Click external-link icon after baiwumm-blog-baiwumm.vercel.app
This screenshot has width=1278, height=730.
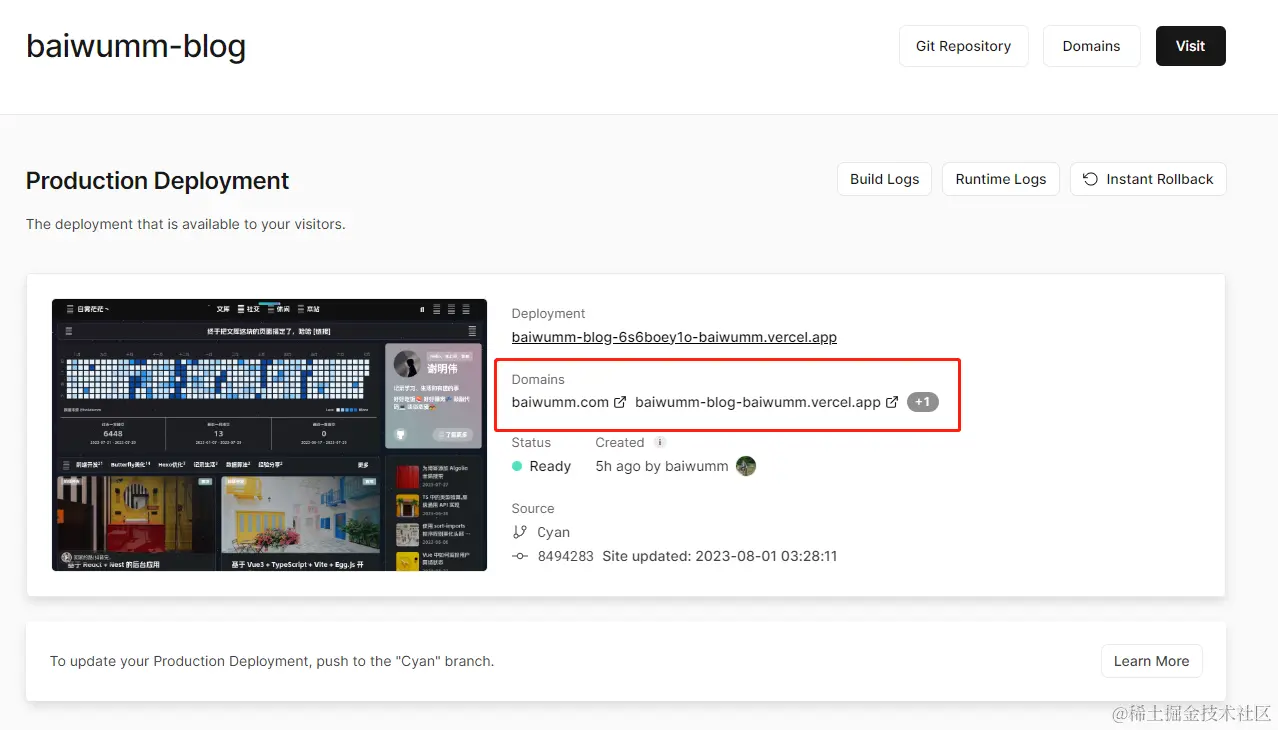(x=892, y=402)
